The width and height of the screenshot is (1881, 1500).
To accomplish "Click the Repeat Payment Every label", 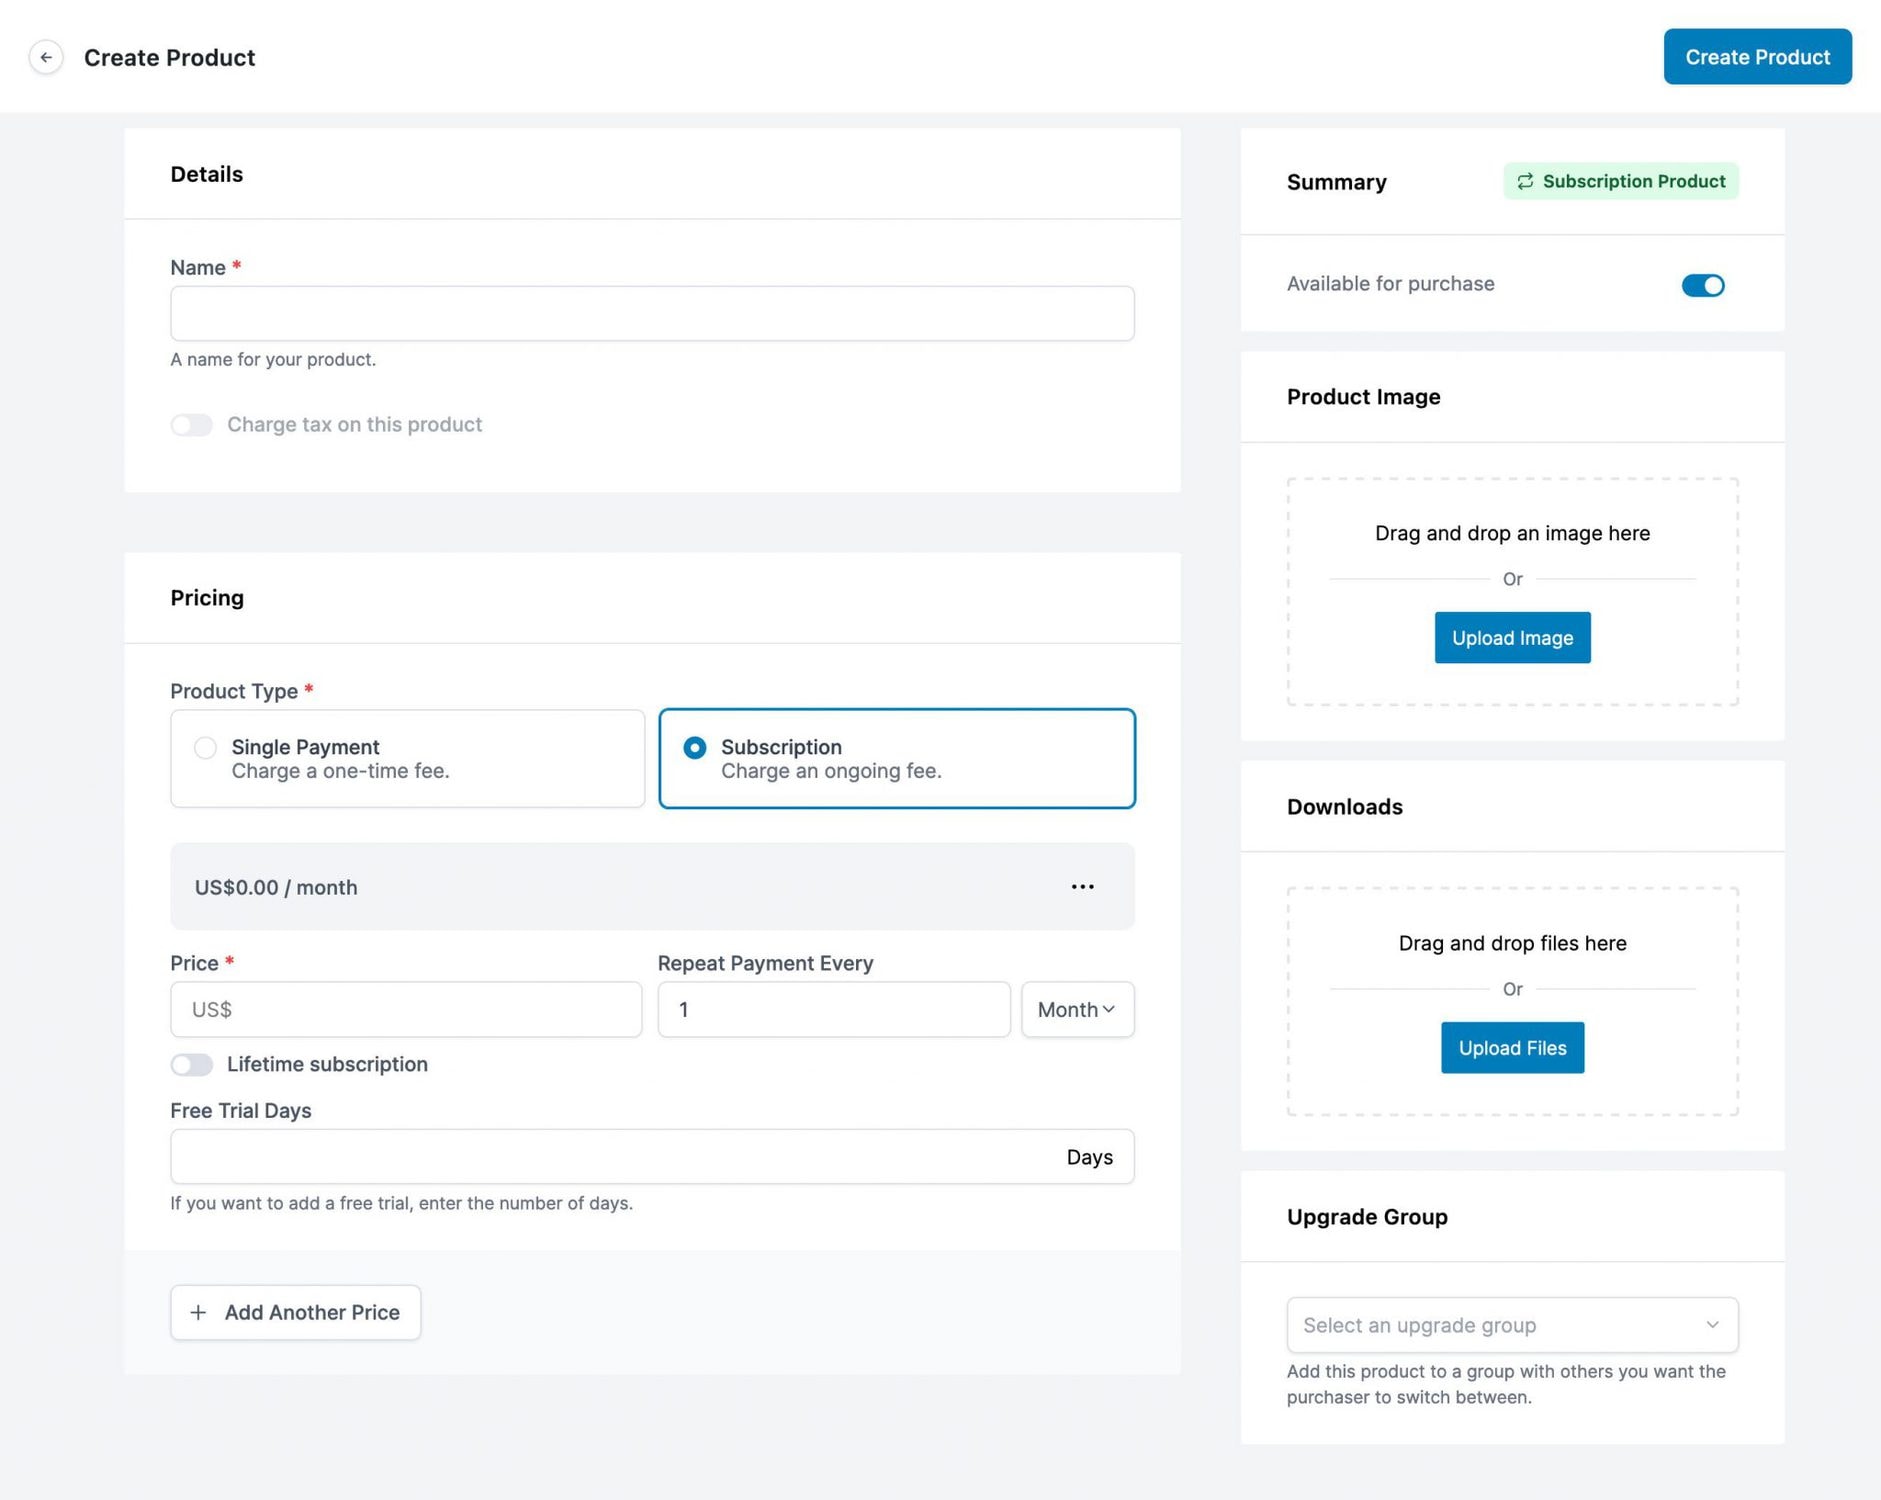I will click(x=765, y=963).
